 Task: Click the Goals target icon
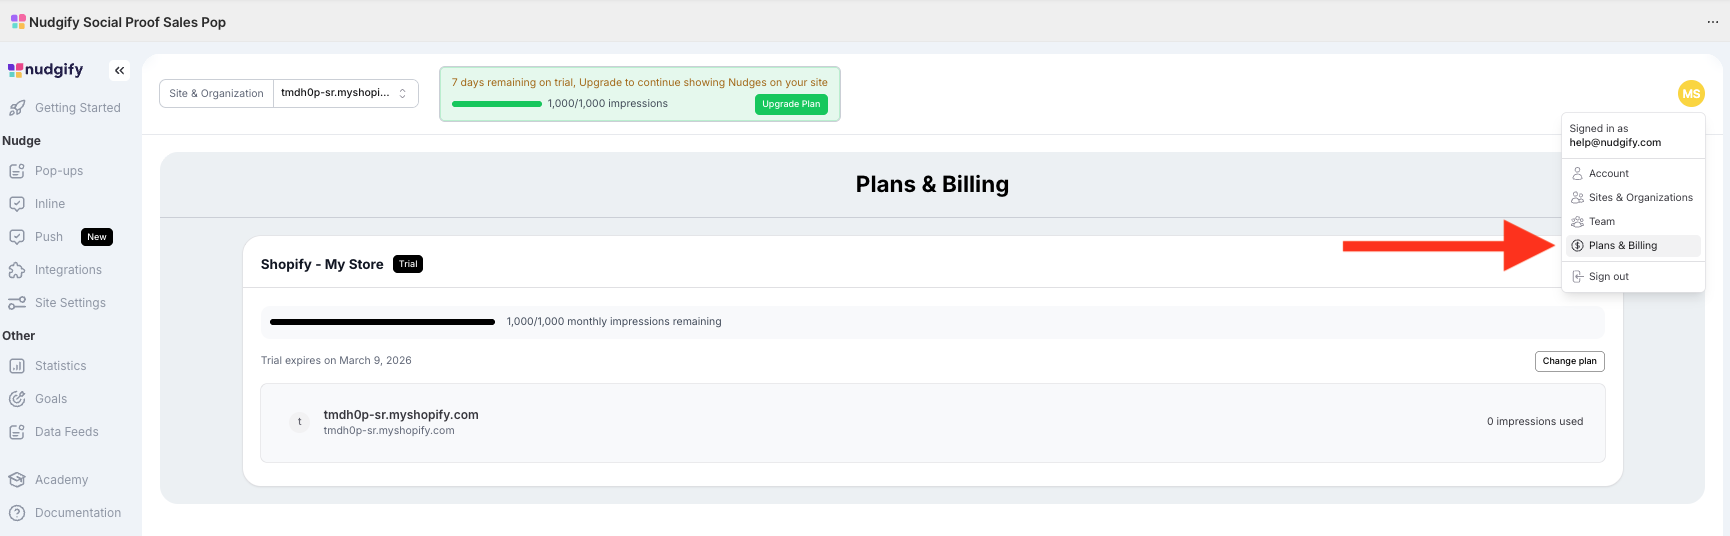point(17,399)
